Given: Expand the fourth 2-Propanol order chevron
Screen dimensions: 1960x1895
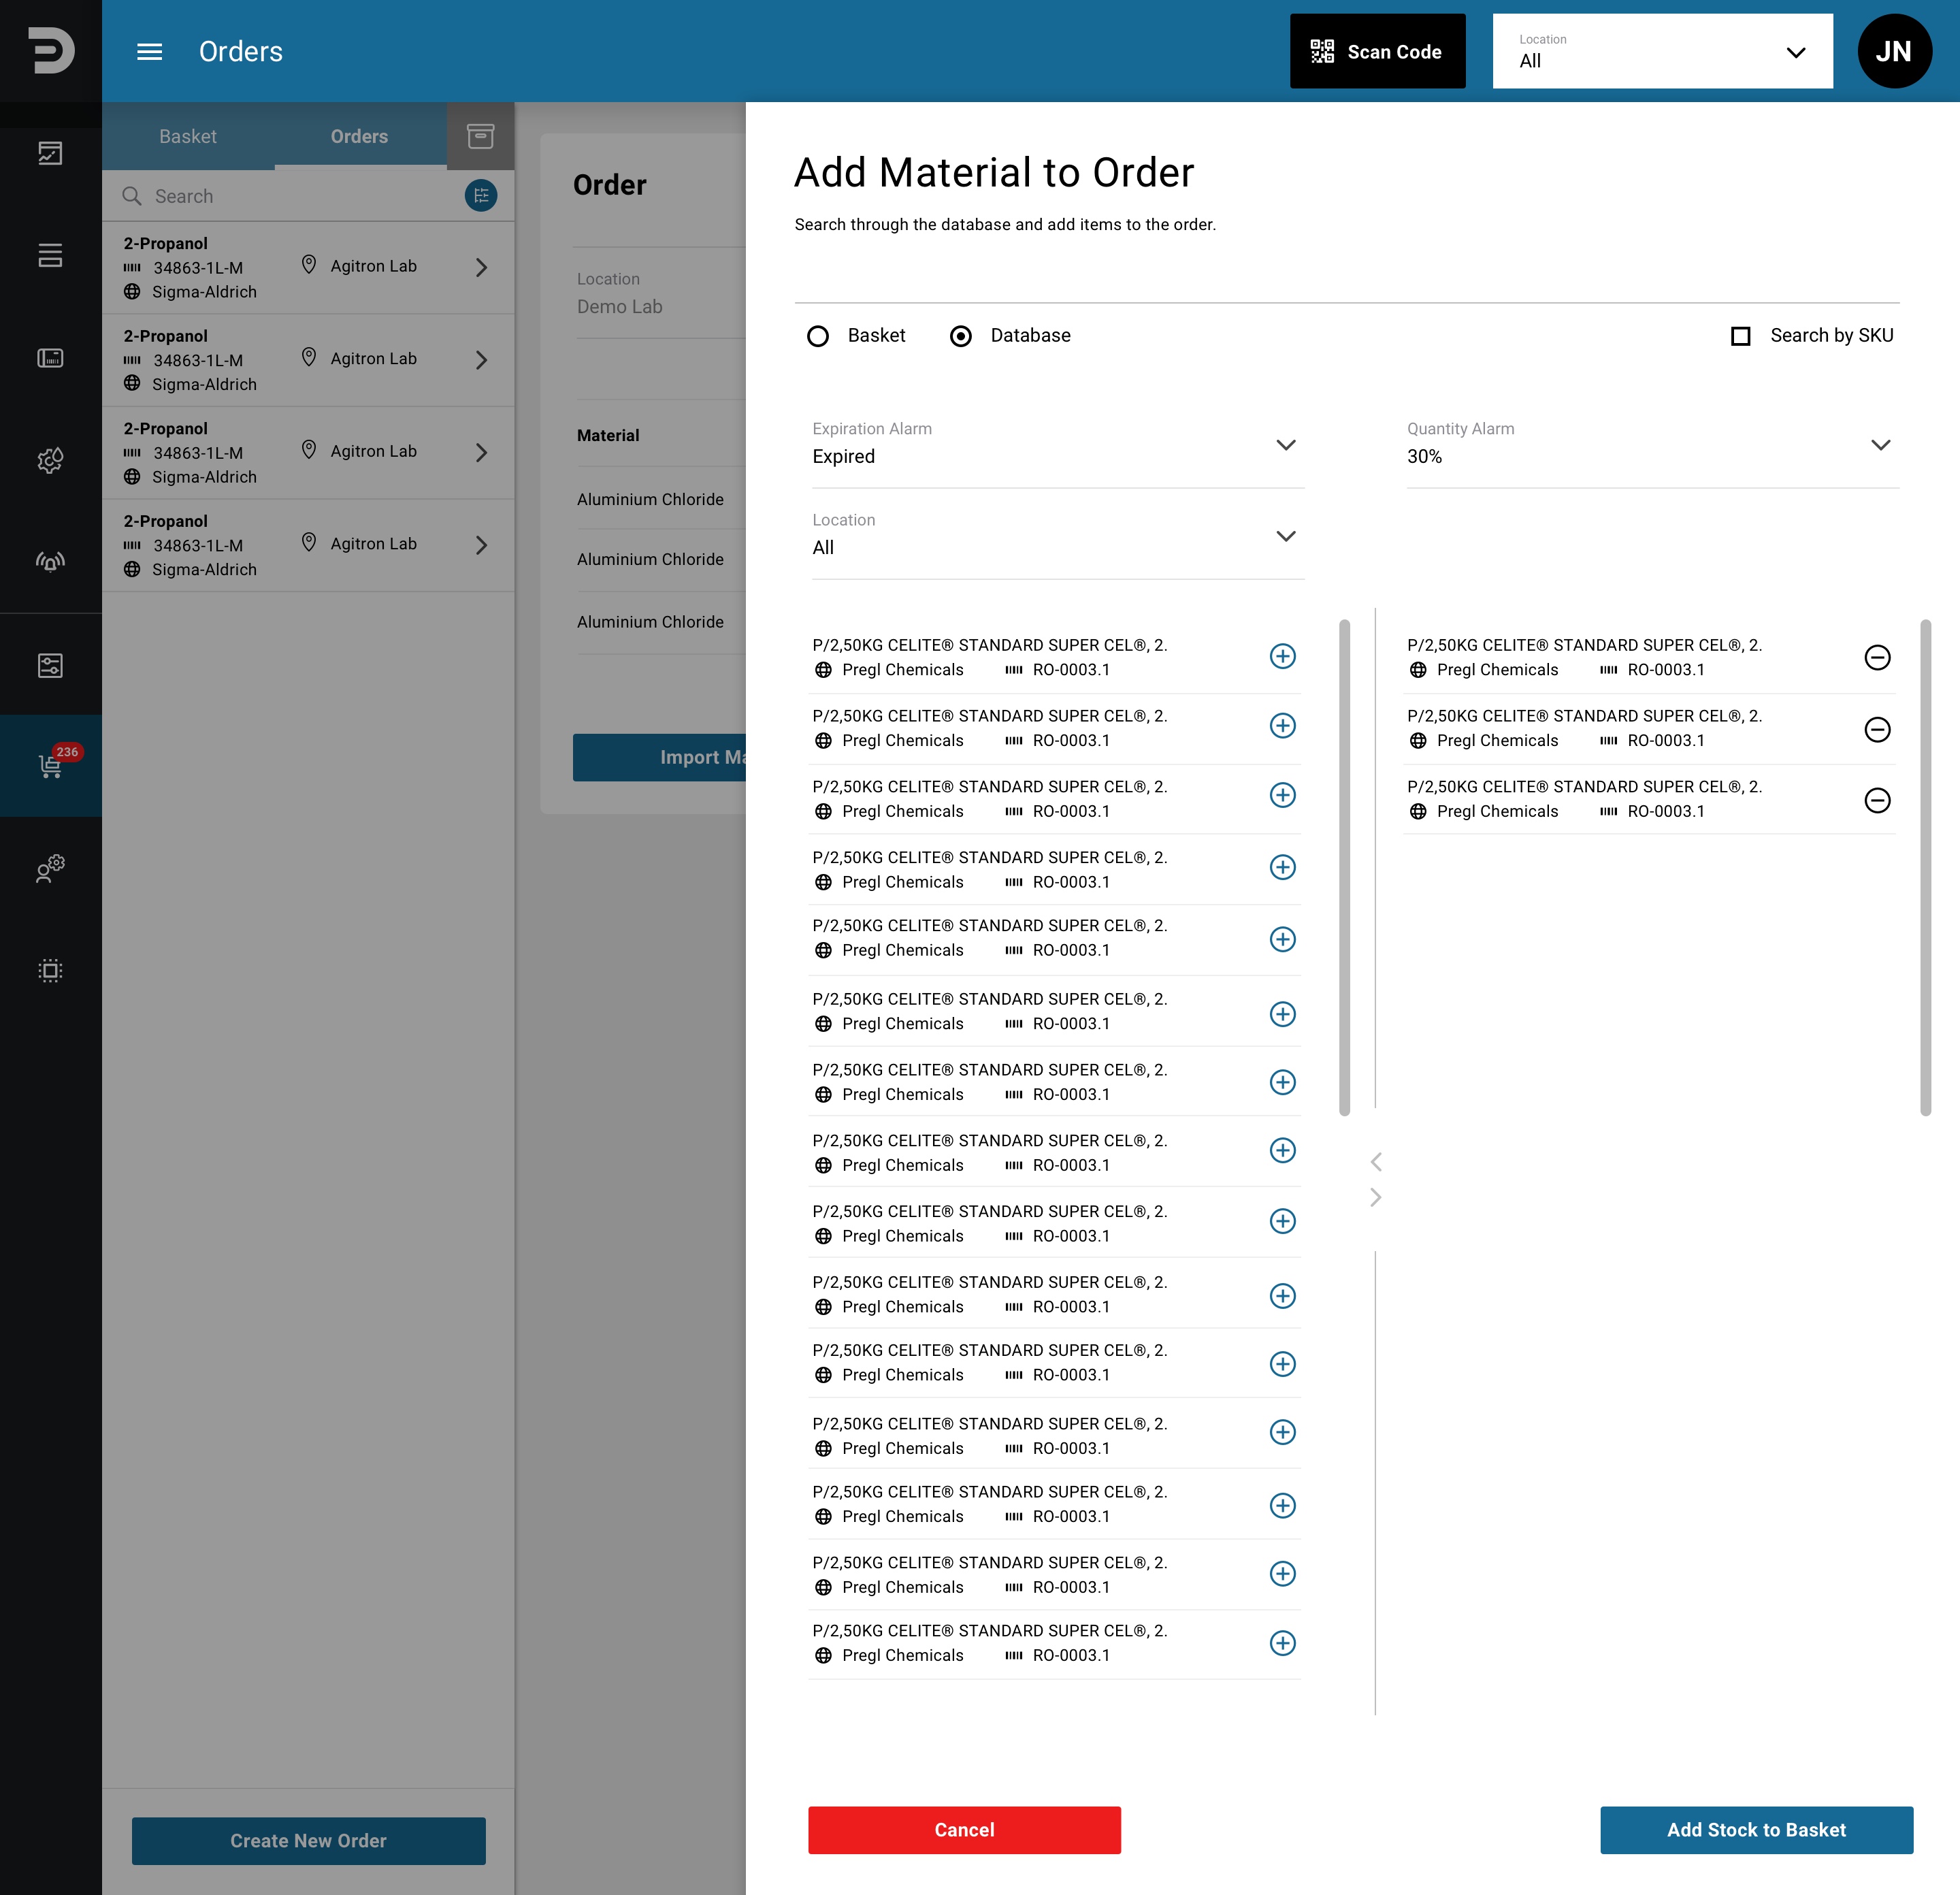Looking at the screenshot, I should (x=481, y=545).
